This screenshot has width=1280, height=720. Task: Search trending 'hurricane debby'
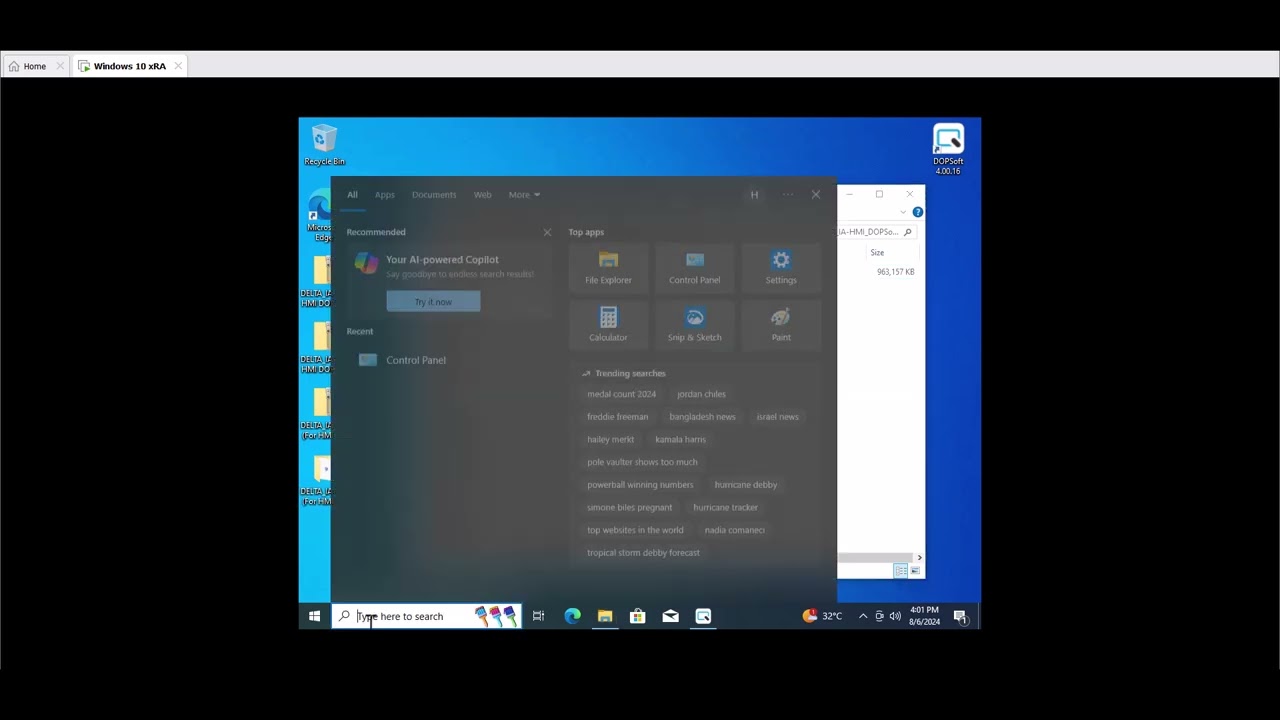coord(745,485)
